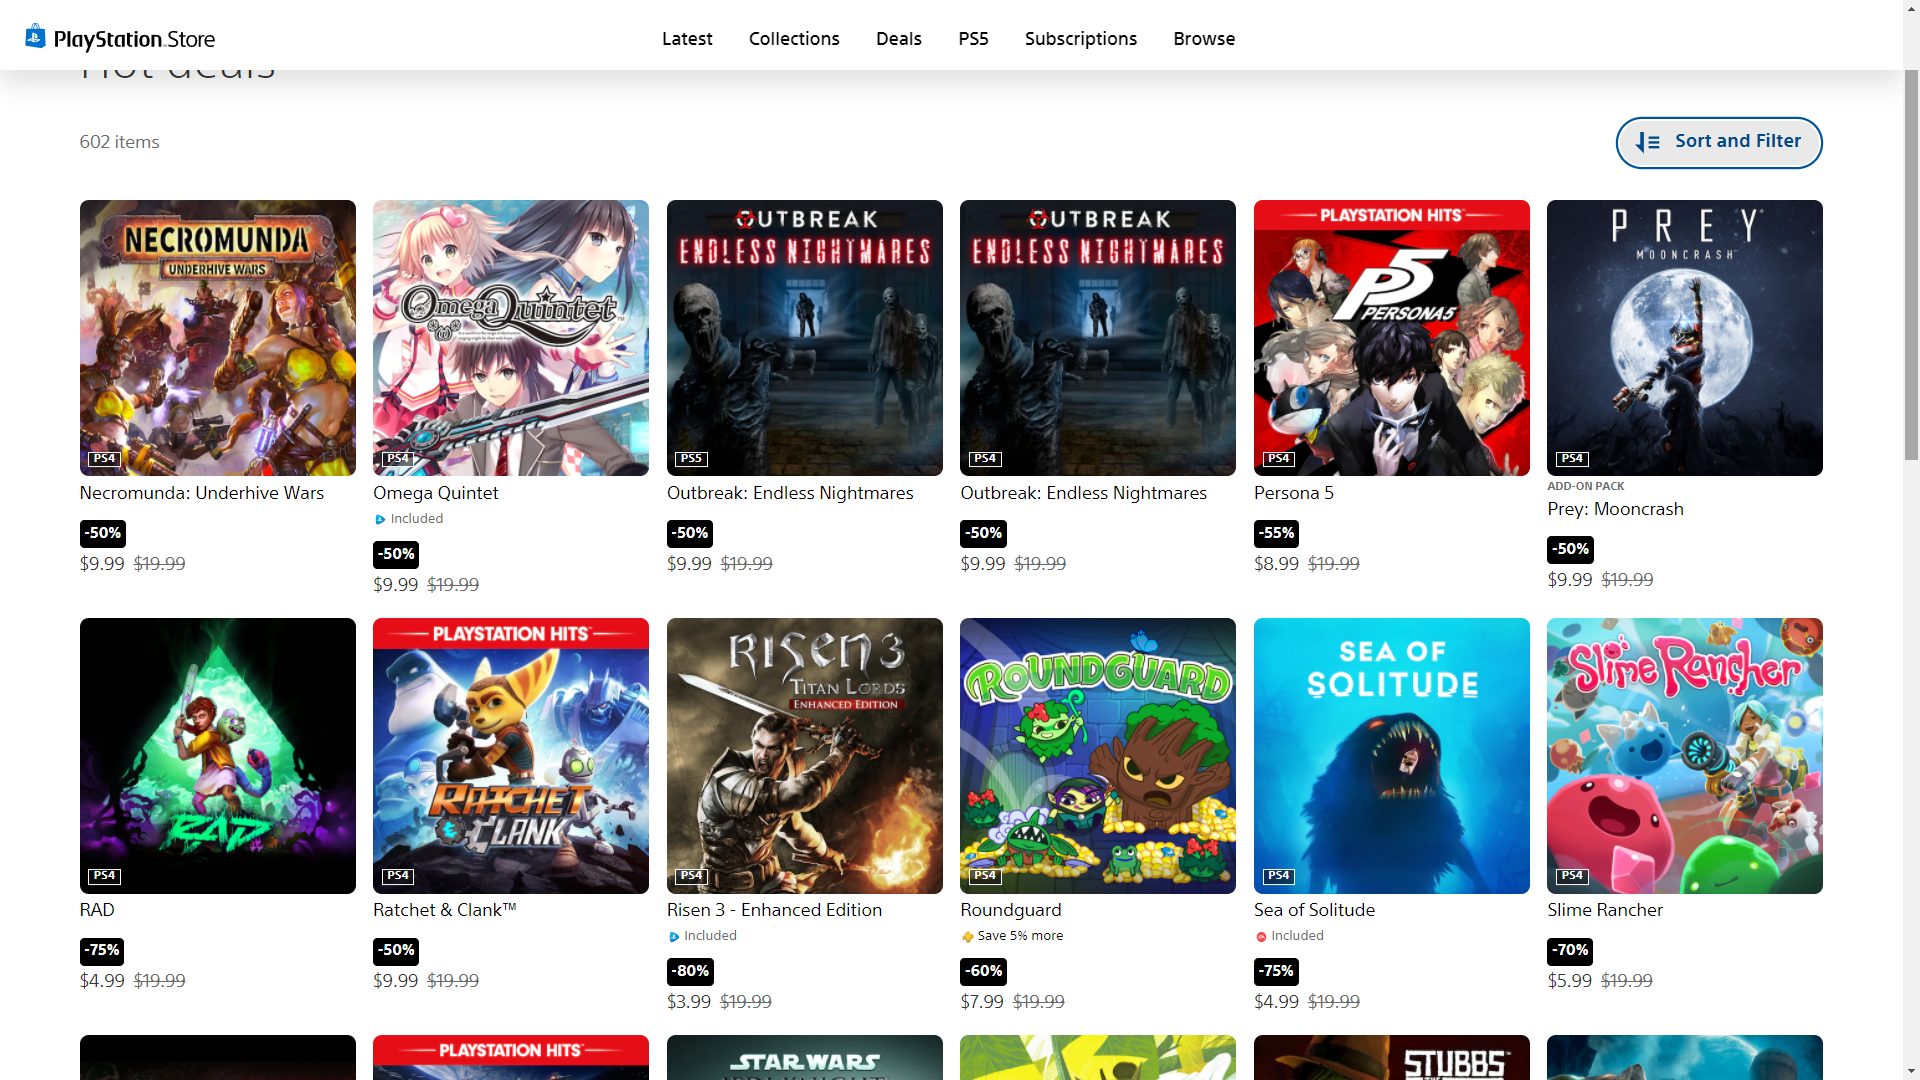
Task: Open Sort and Filter options
Action: coord(1718,142)
